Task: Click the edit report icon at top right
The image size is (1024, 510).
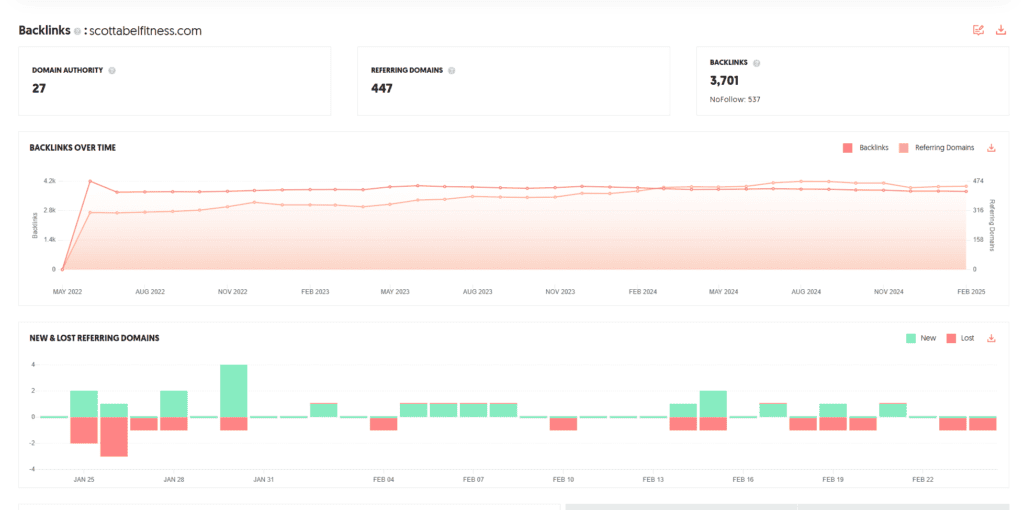Action: 978,30
